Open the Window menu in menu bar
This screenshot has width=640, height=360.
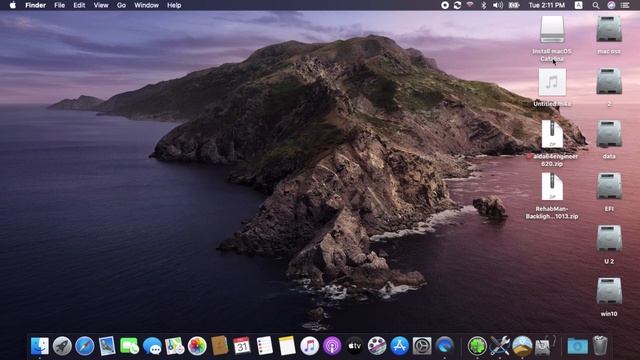tap(146, 5)
